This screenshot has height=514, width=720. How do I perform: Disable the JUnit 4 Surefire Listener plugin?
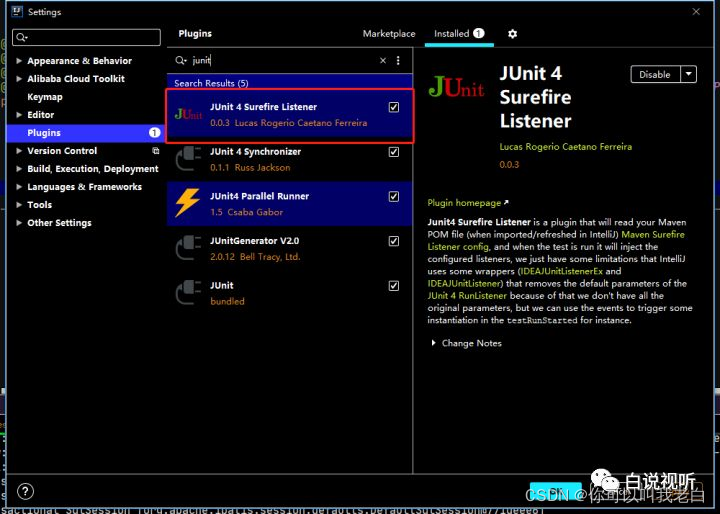click(x=655, y=74)
